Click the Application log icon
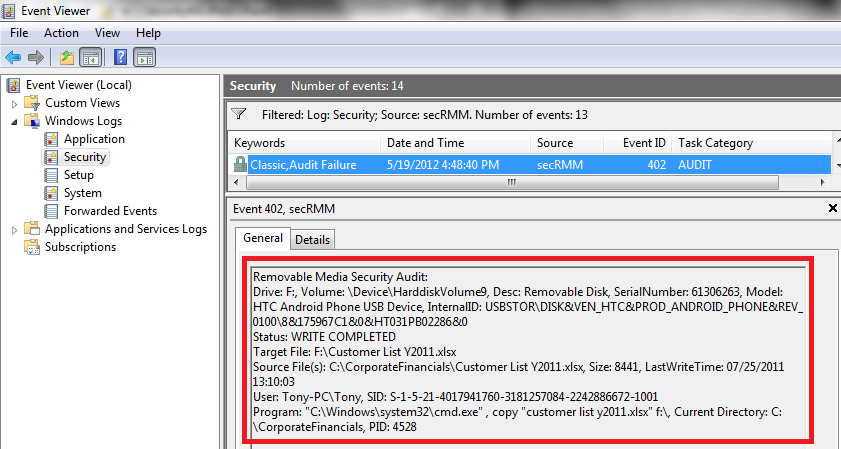Image resolution: width=841 pixels, height=449 pixels. 51,139
